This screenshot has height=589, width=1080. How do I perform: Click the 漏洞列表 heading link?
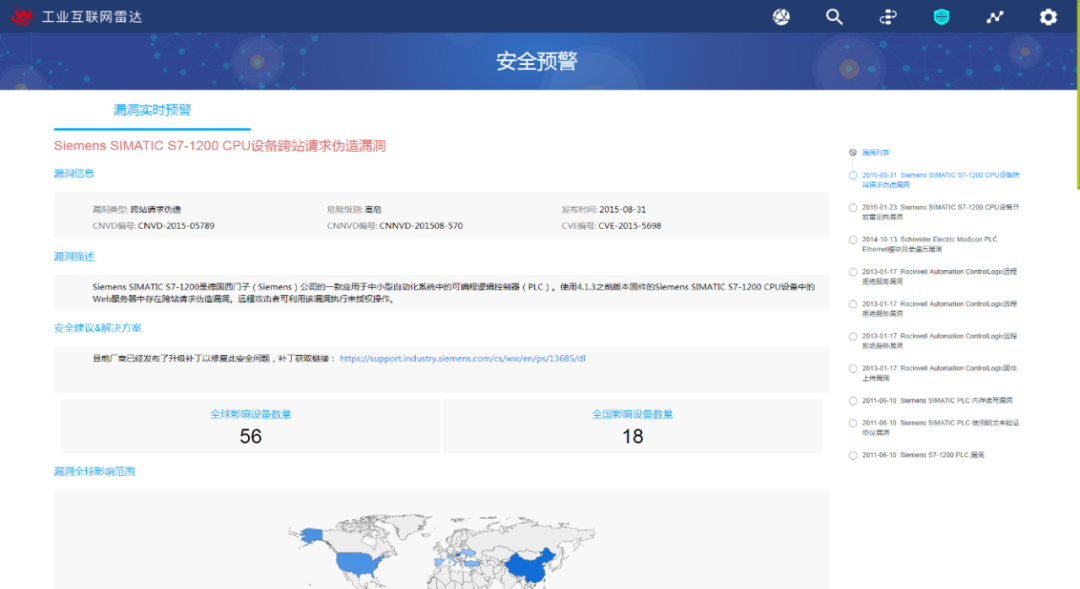(x=875, y=152)
